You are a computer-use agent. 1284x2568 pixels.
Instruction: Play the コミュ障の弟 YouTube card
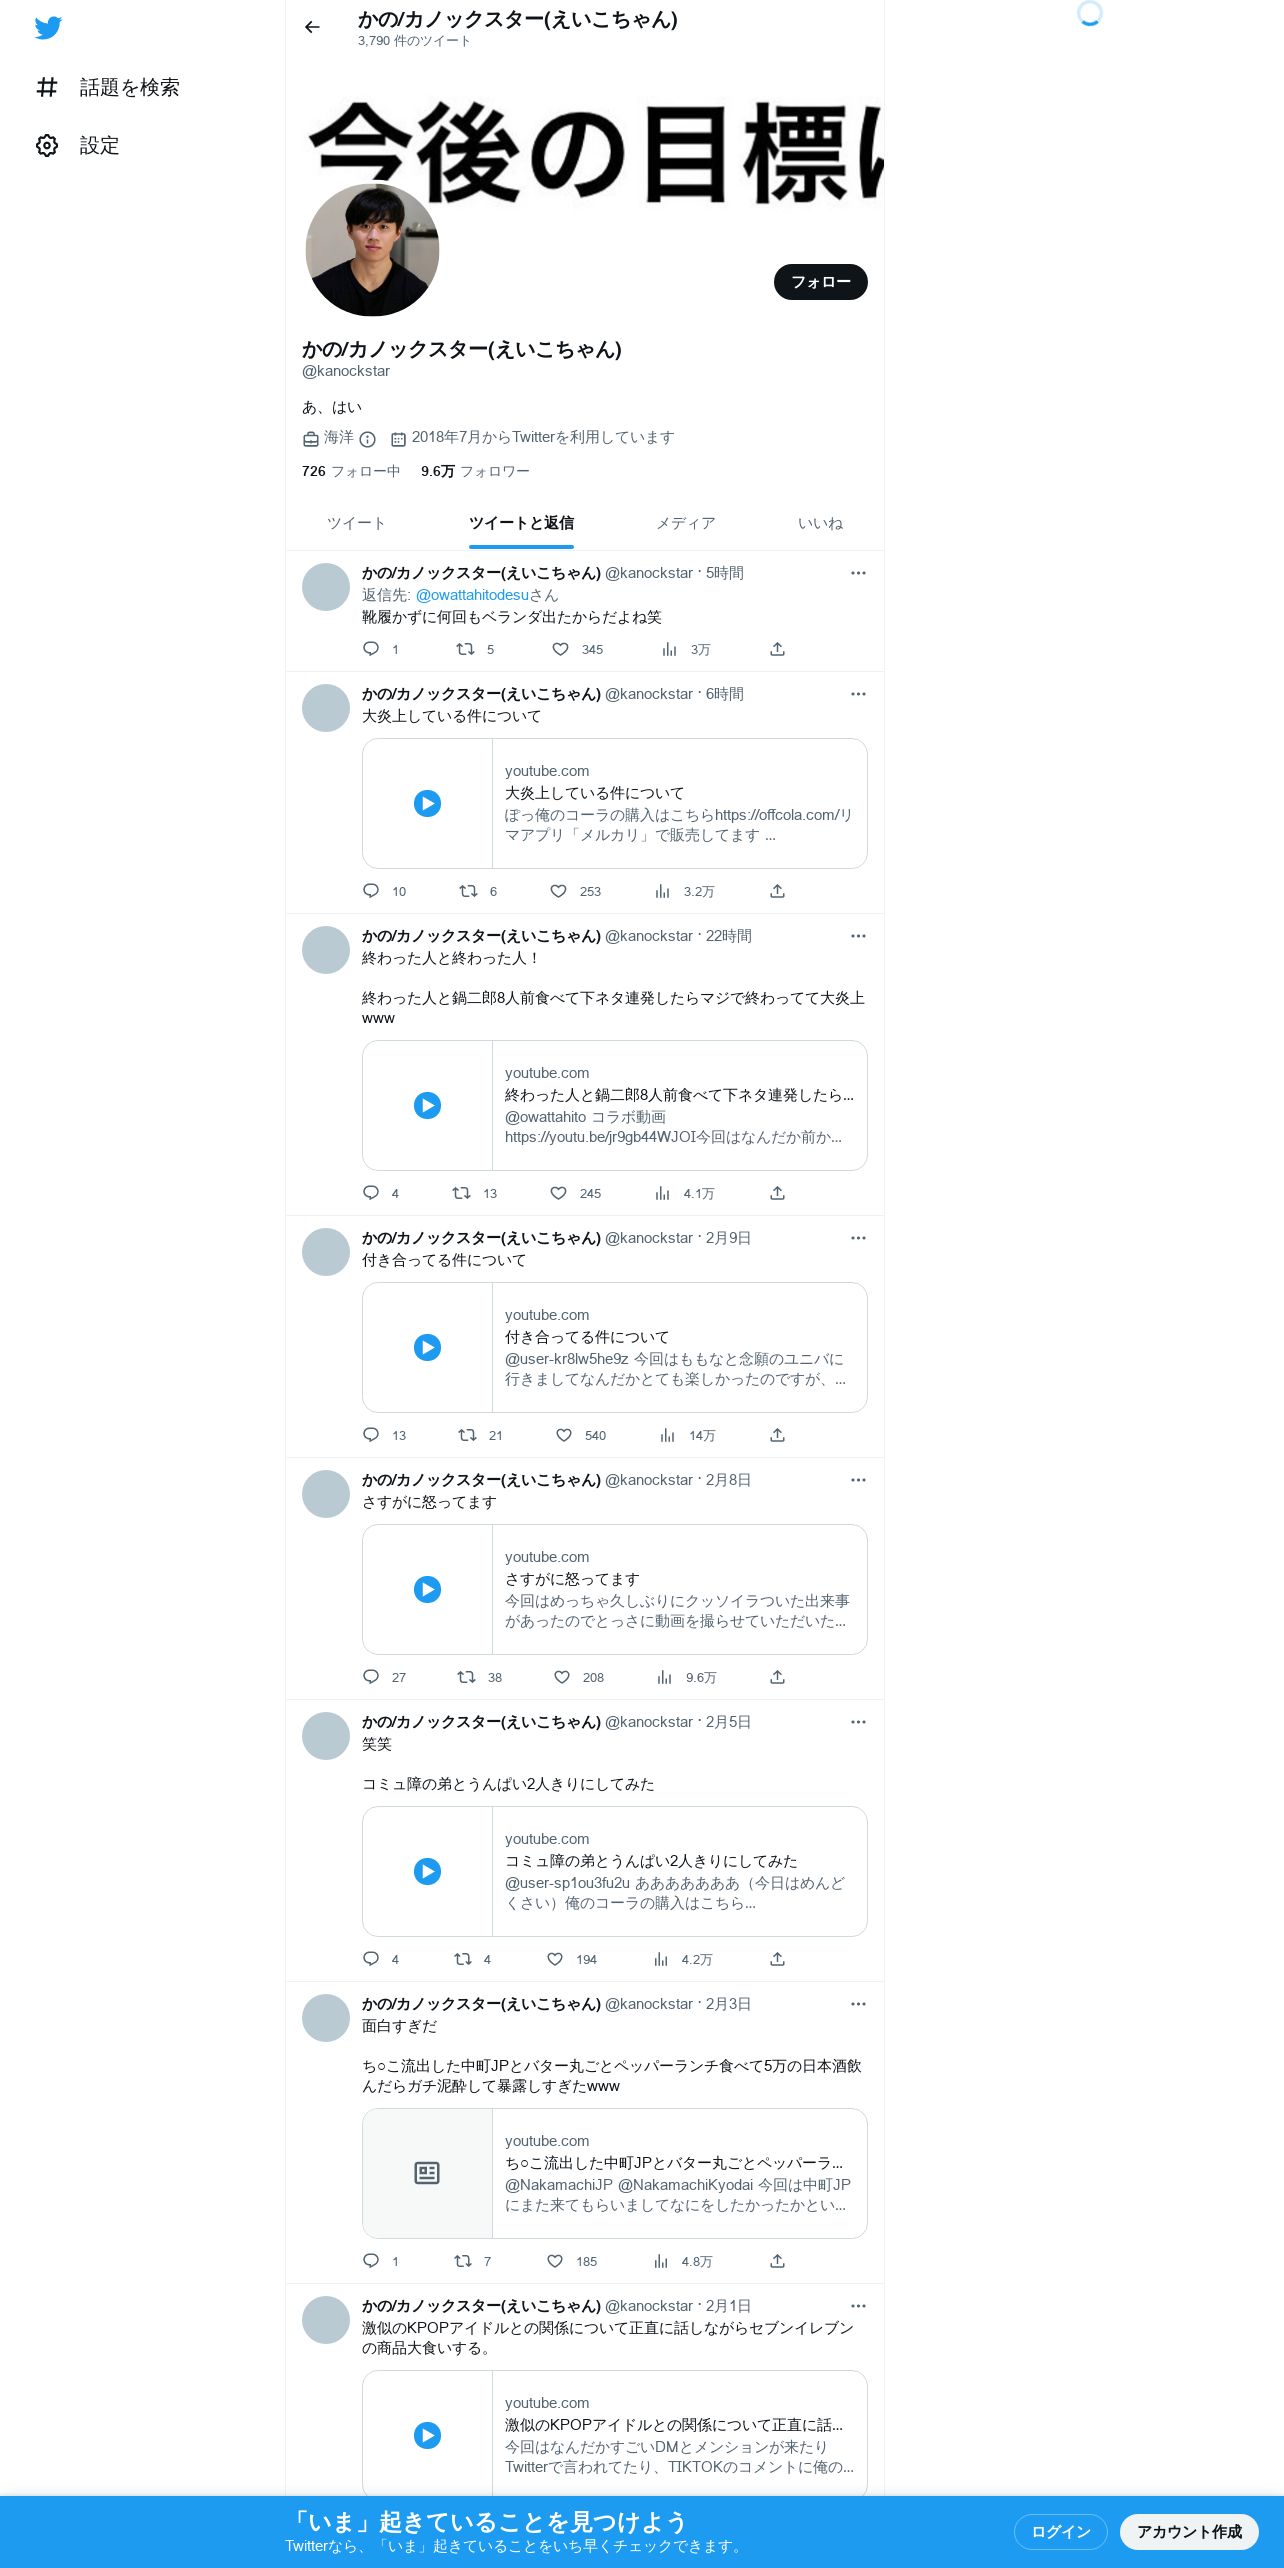point(427,1871)
